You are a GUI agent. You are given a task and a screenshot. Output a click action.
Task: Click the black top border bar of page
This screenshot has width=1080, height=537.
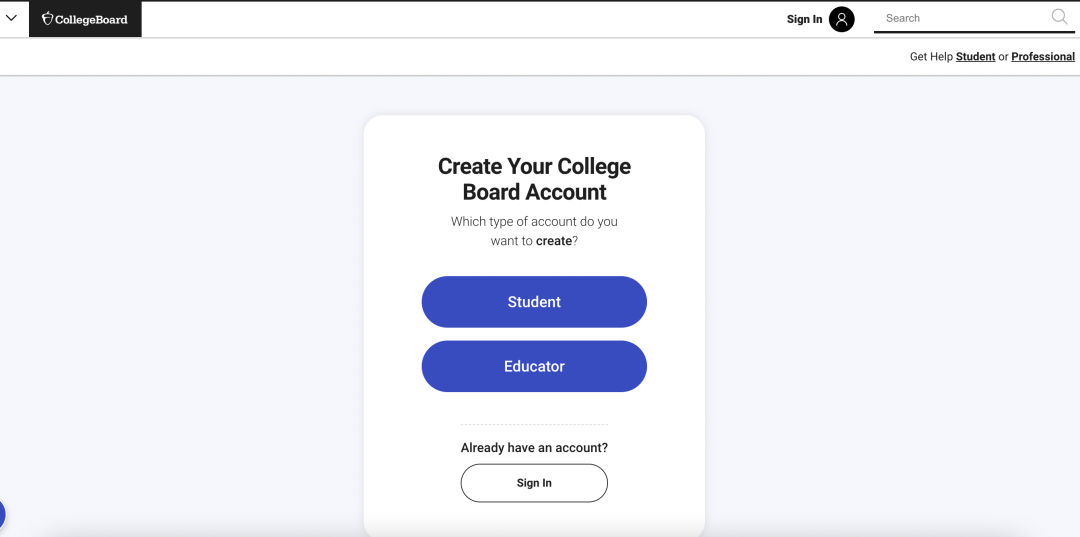540,1
